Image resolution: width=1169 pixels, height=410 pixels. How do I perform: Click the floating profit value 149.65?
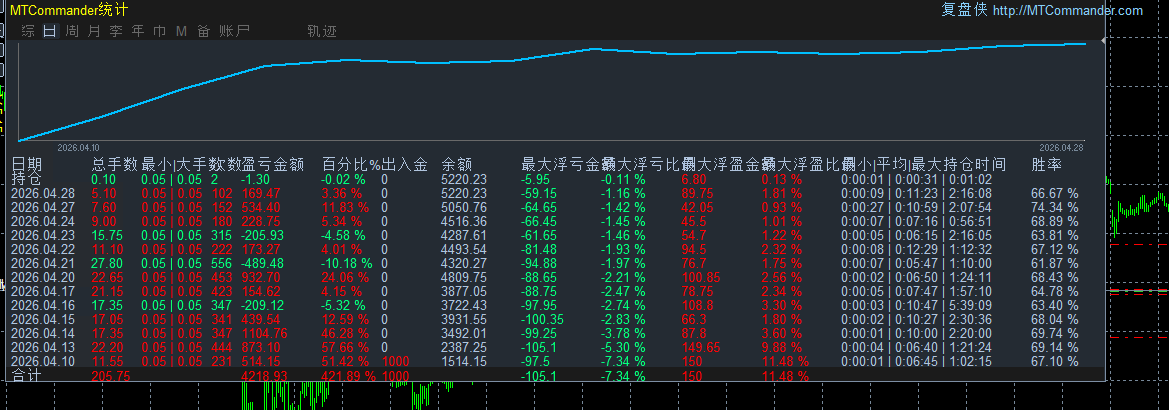click(701, 347)
